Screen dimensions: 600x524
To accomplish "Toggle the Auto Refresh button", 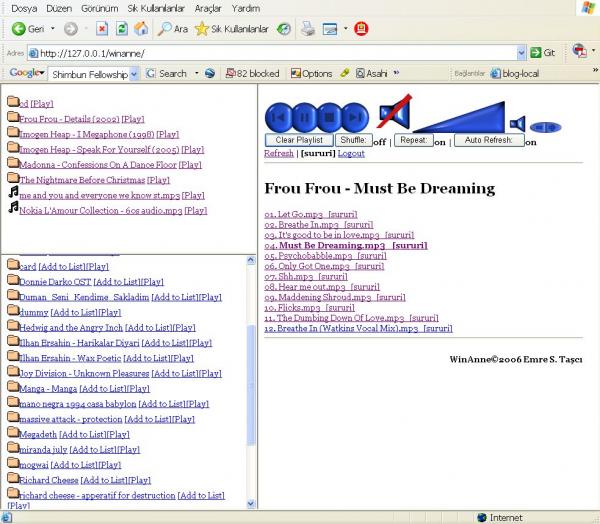I will (488, 140).
